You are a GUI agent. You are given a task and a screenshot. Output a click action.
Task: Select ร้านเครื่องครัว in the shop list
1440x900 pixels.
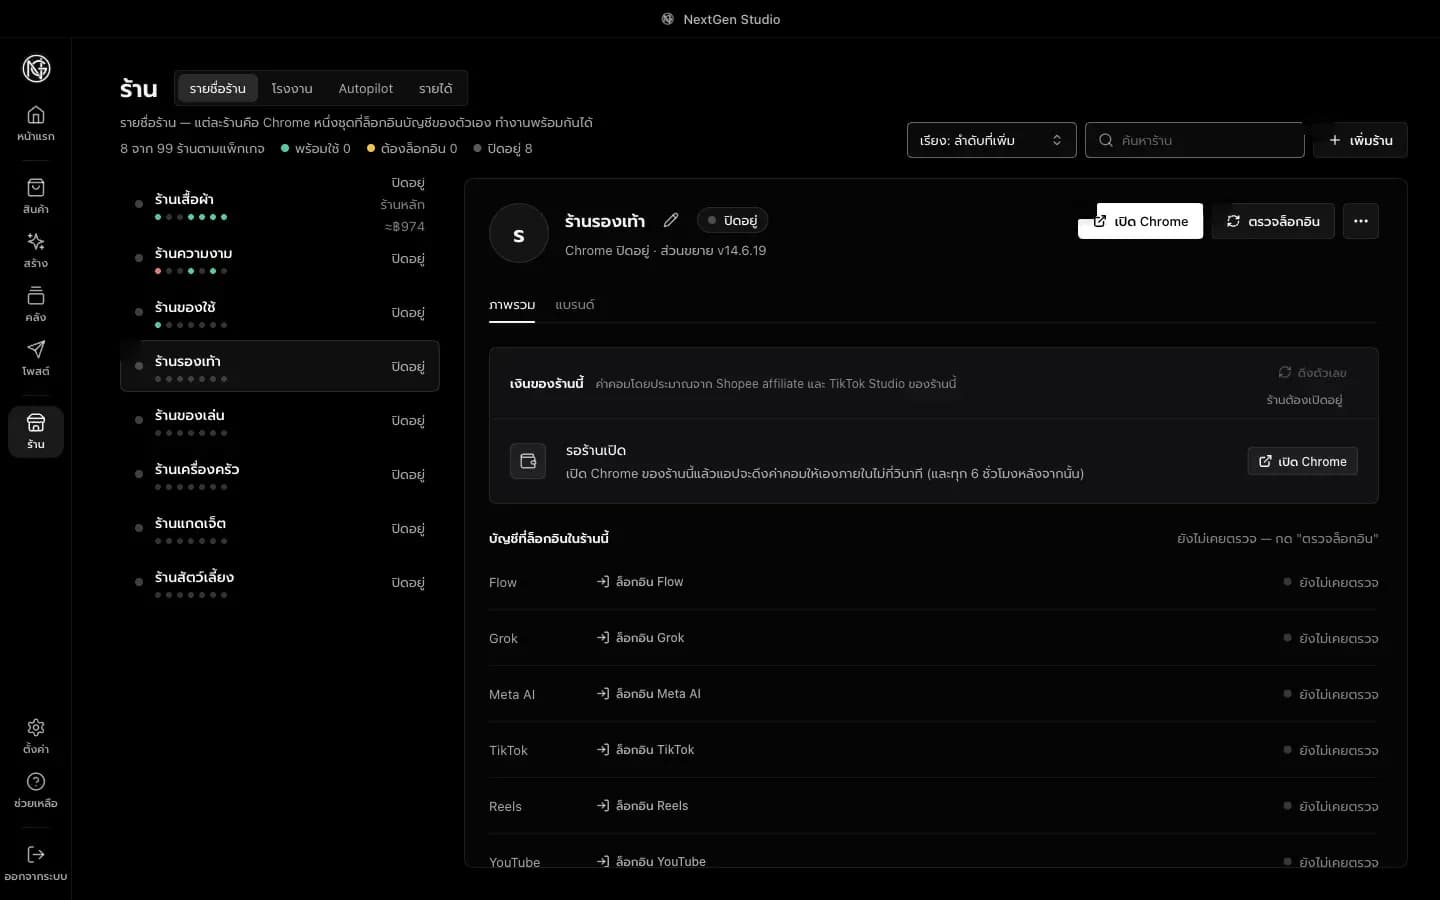[280, 474]
